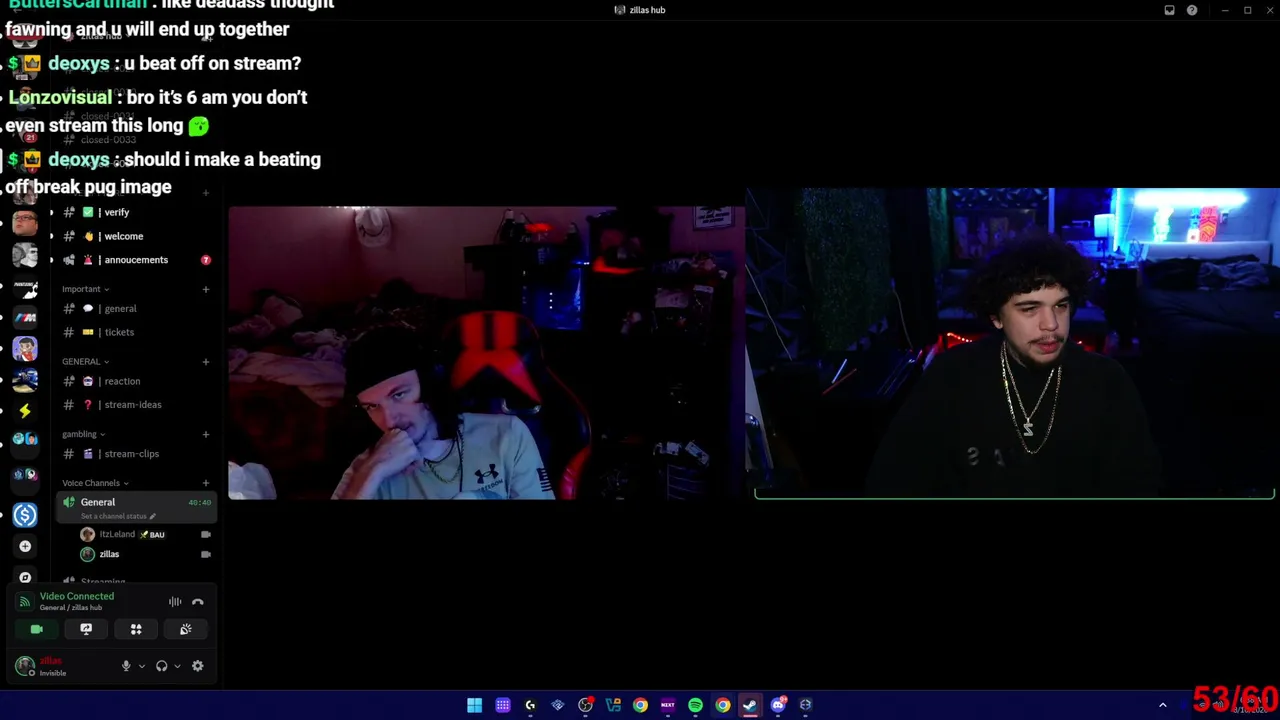Collapse the Important category
The height and width of the screenshot is (720, 1280).
(85, 289)
